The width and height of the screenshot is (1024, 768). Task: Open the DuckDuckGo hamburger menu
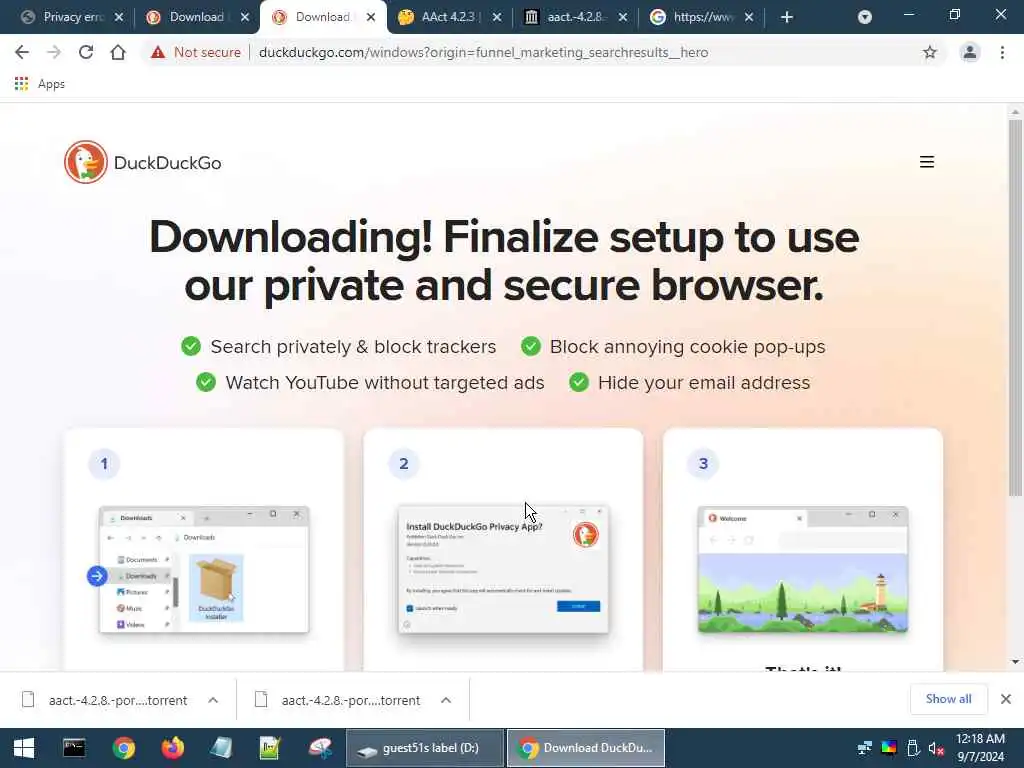click(x=927, y=162)
